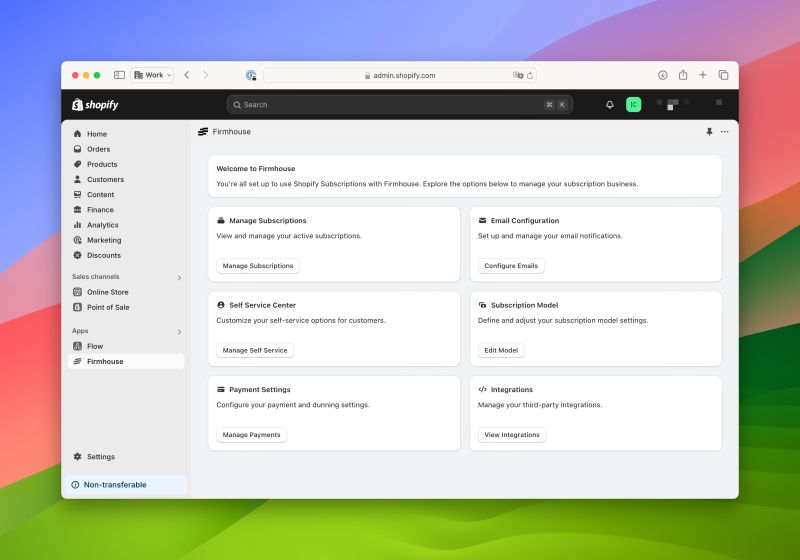Open a new Safari tab
Viewport: 800px width, 560px height.
click(703, 75)
